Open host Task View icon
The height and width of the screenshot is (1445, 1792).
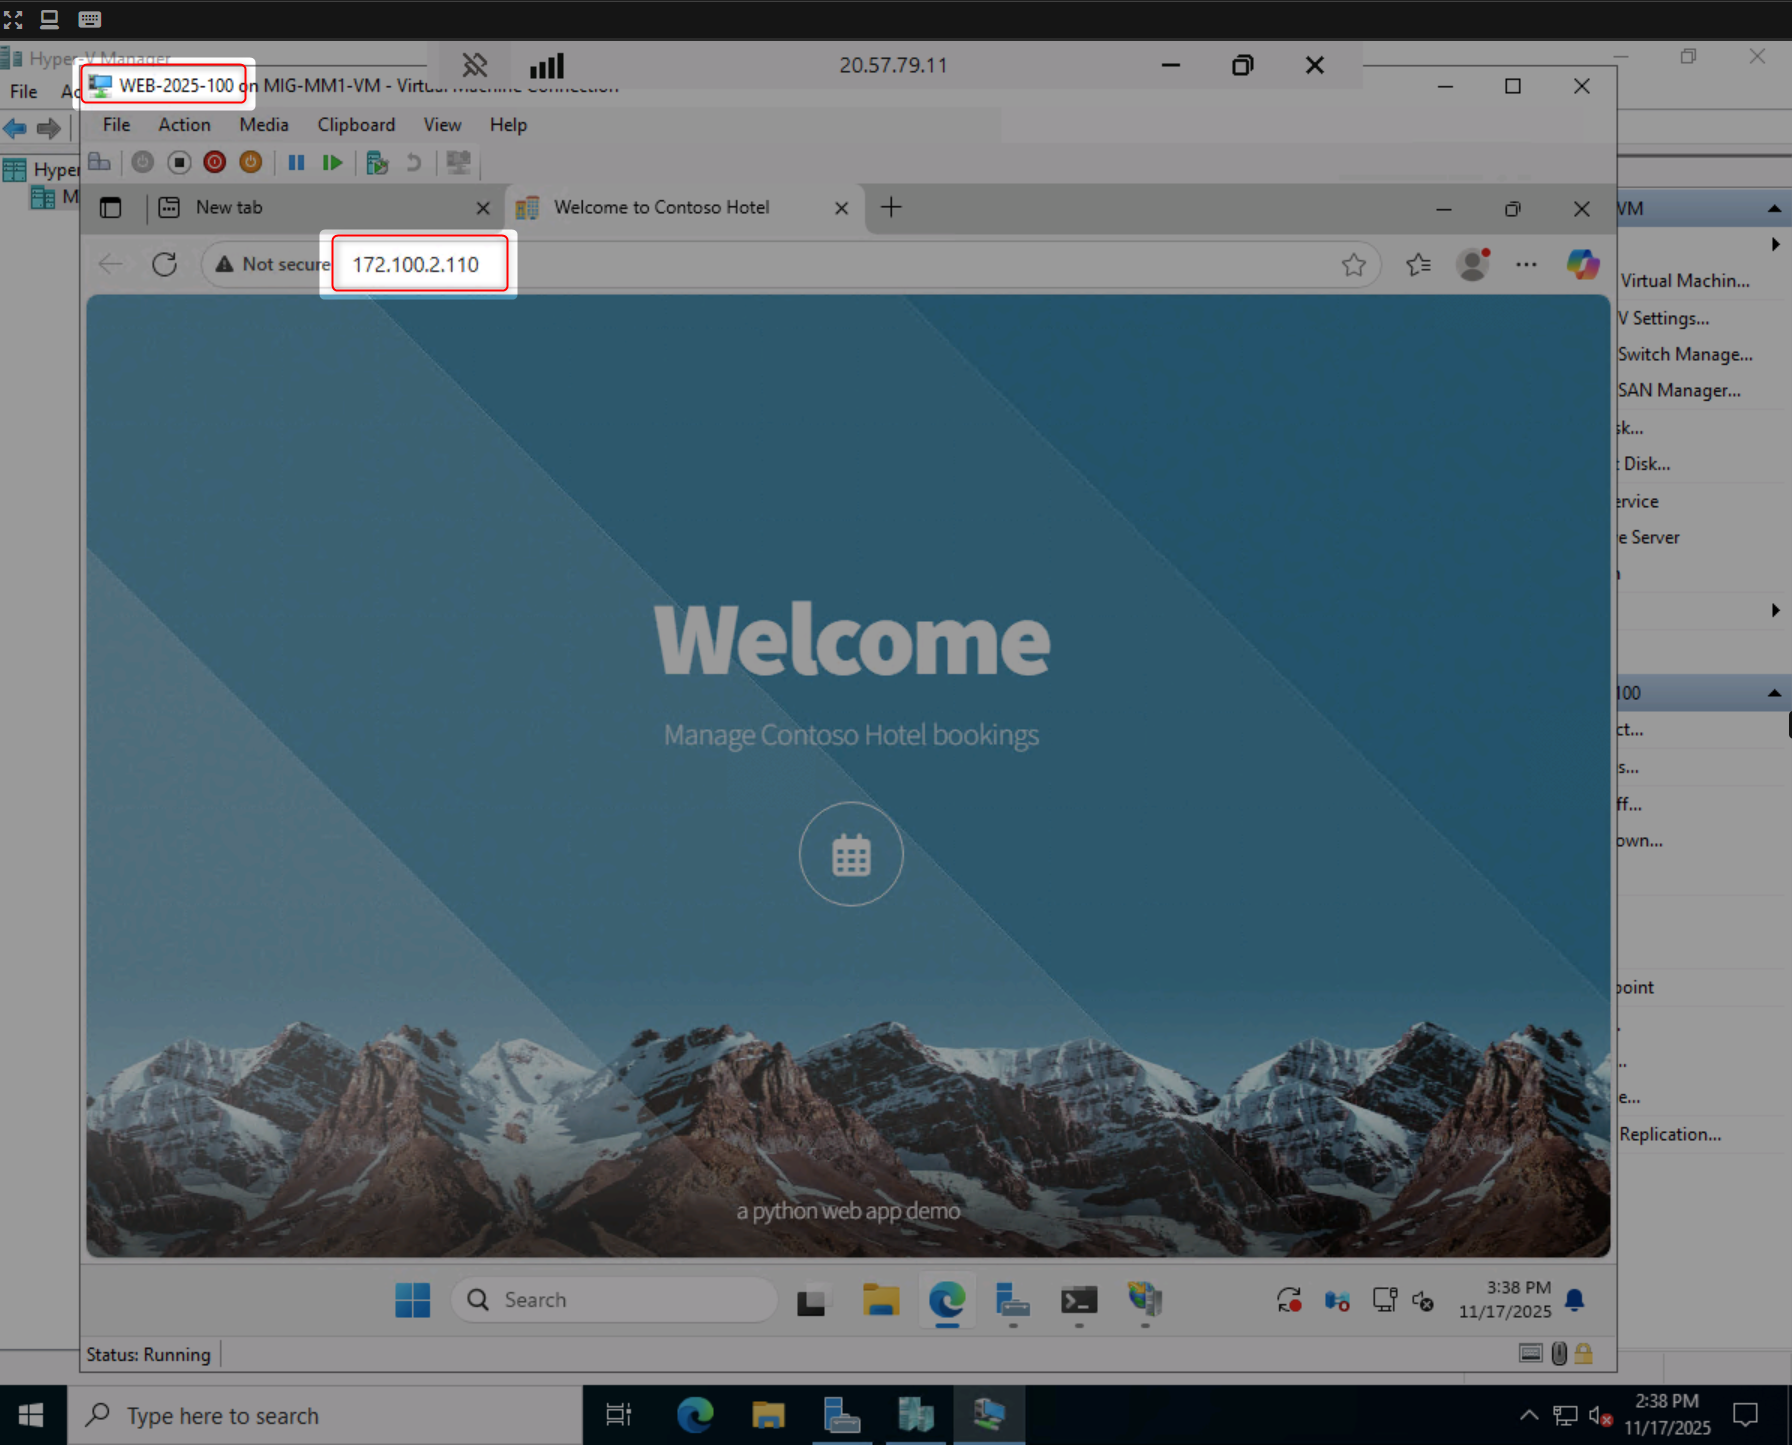point(619,1415)
